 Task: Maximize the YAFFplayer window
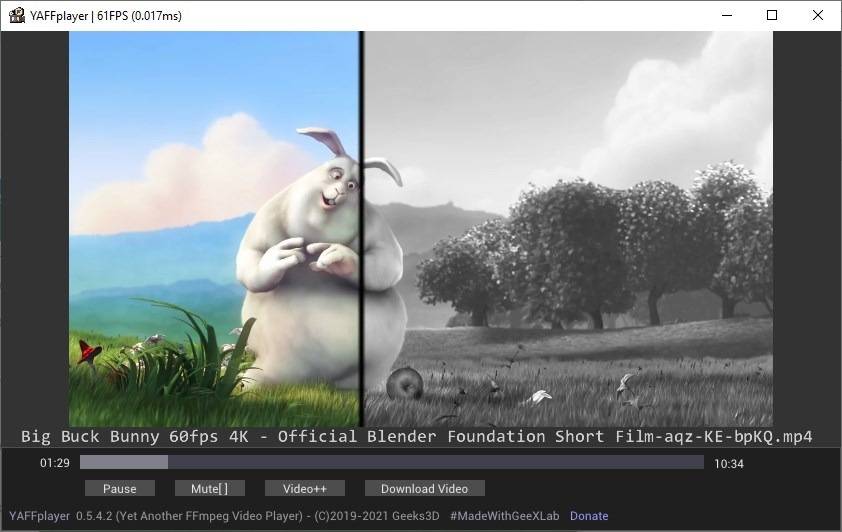tap(772, 15)
